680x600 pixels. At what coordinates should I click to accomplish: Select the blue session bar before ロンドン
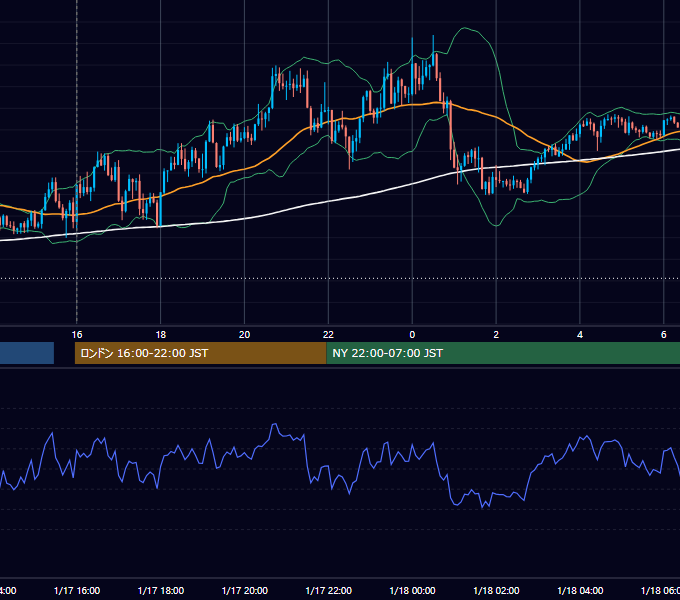point(27,353)
